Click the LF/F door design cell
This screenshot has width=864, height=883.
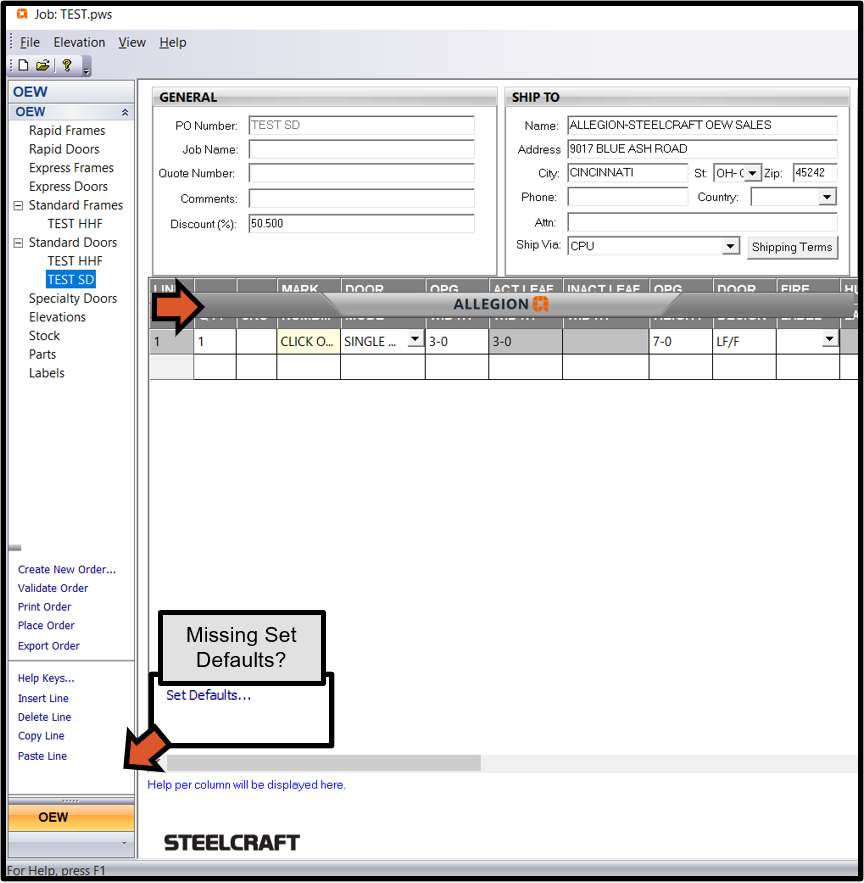[x=744, y=341]
